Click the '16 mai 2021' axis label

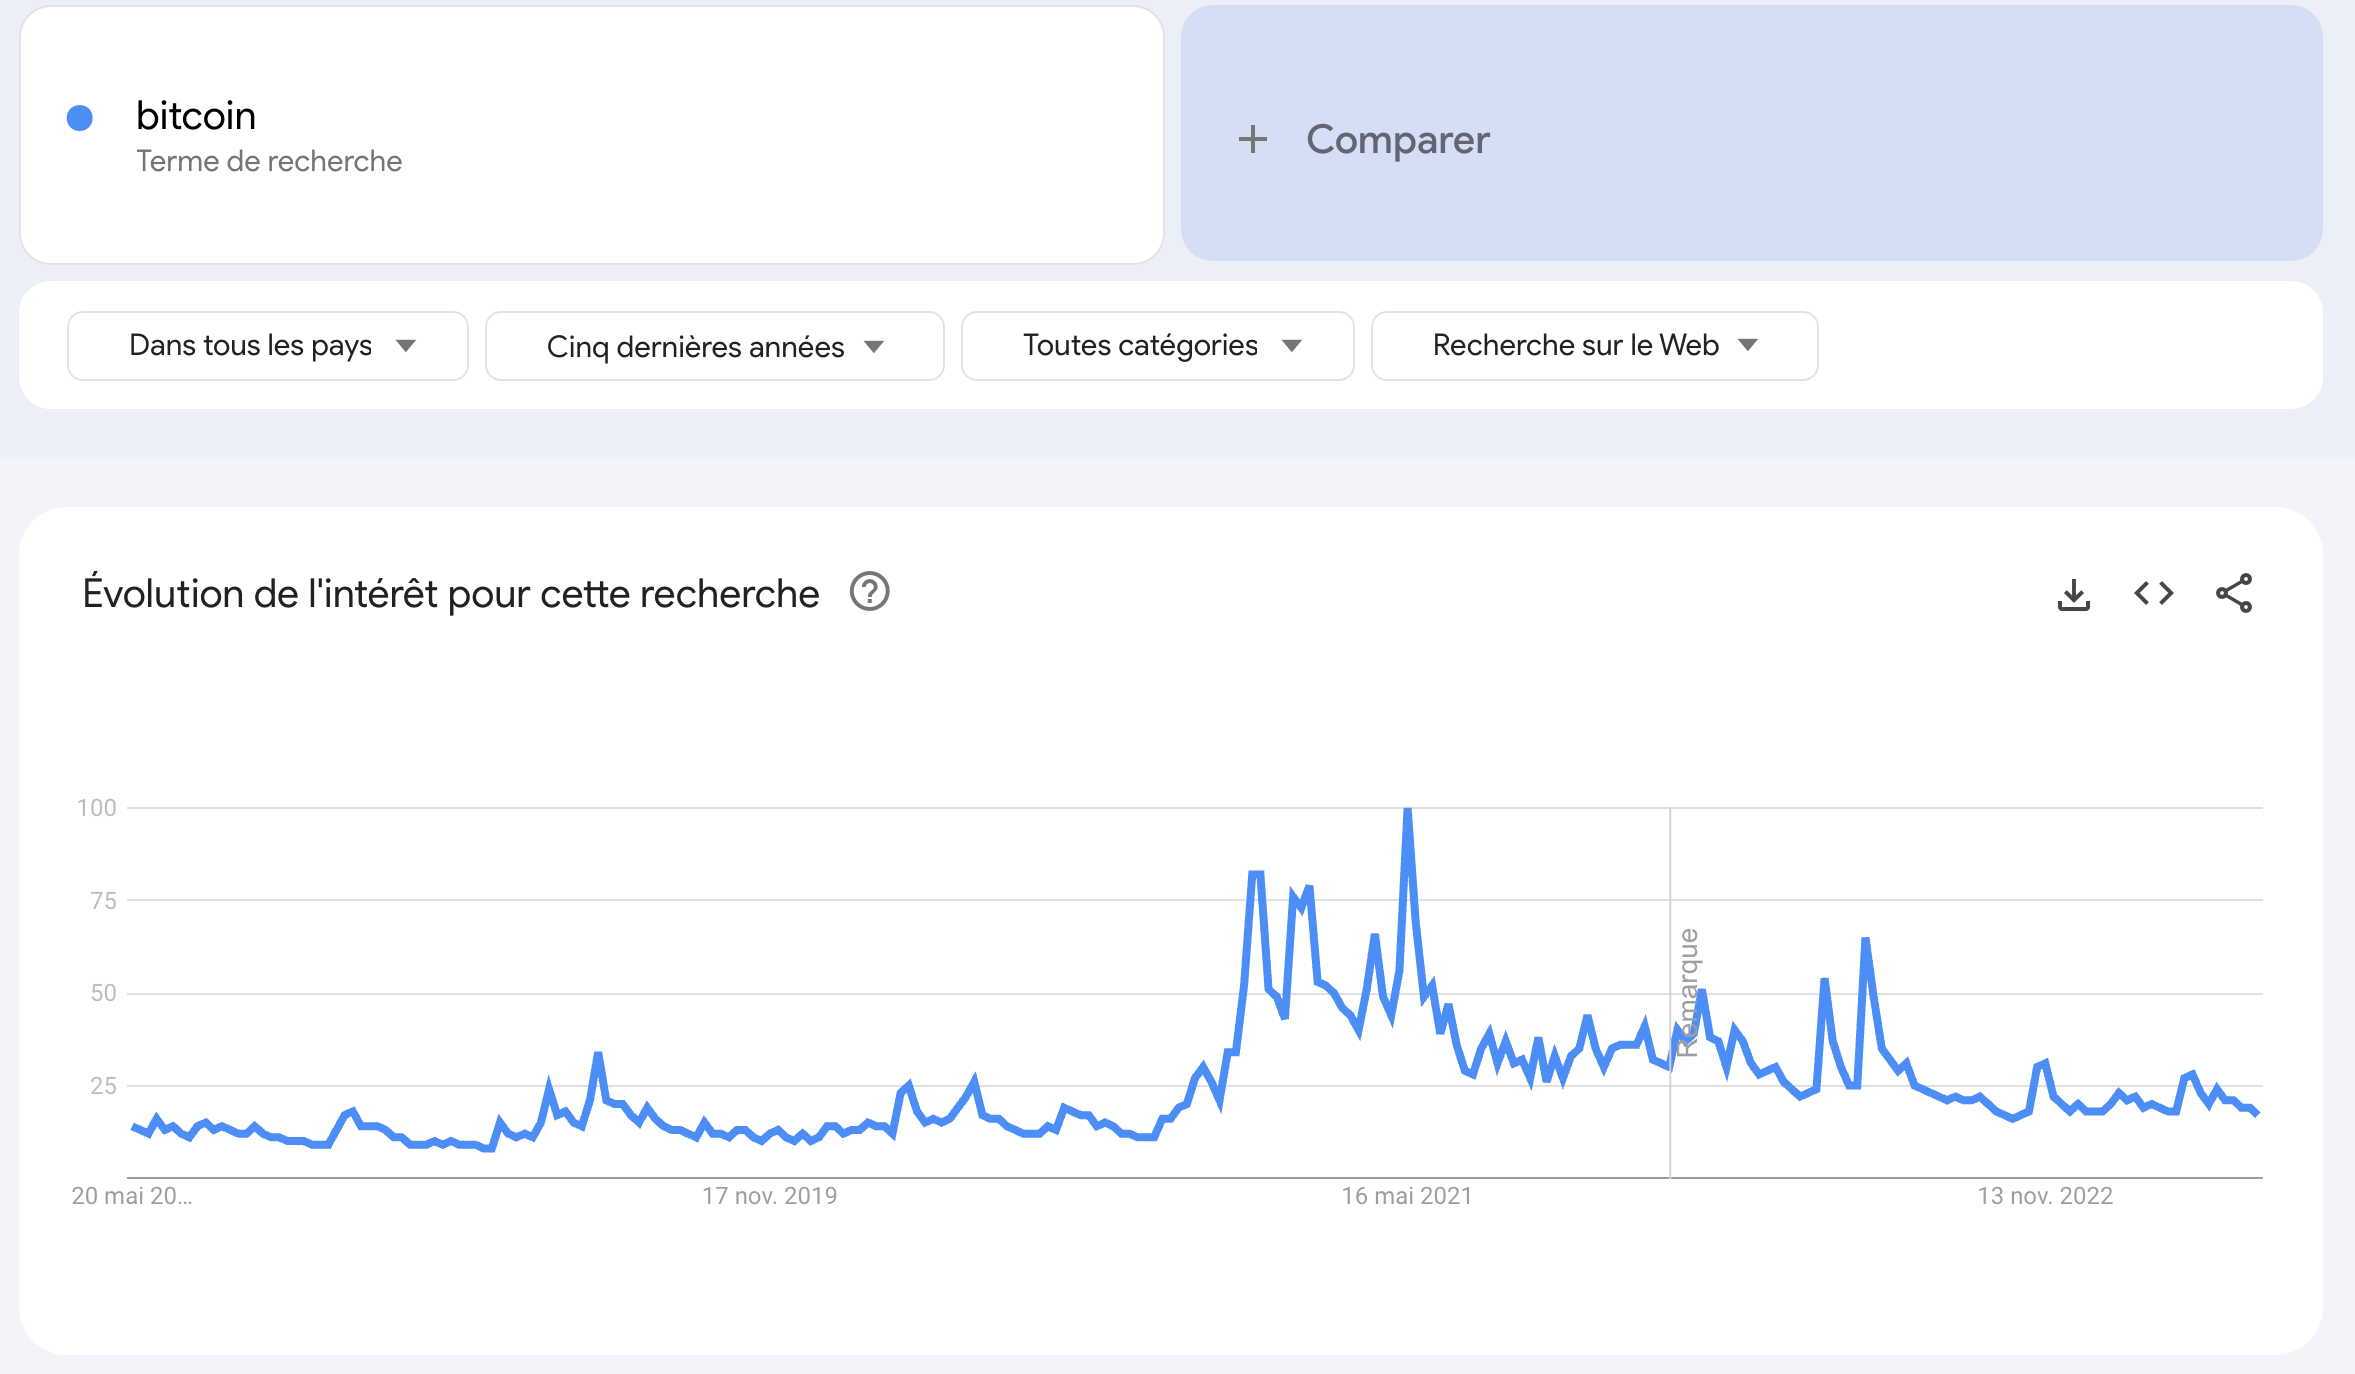[x=1406, y=1196]
